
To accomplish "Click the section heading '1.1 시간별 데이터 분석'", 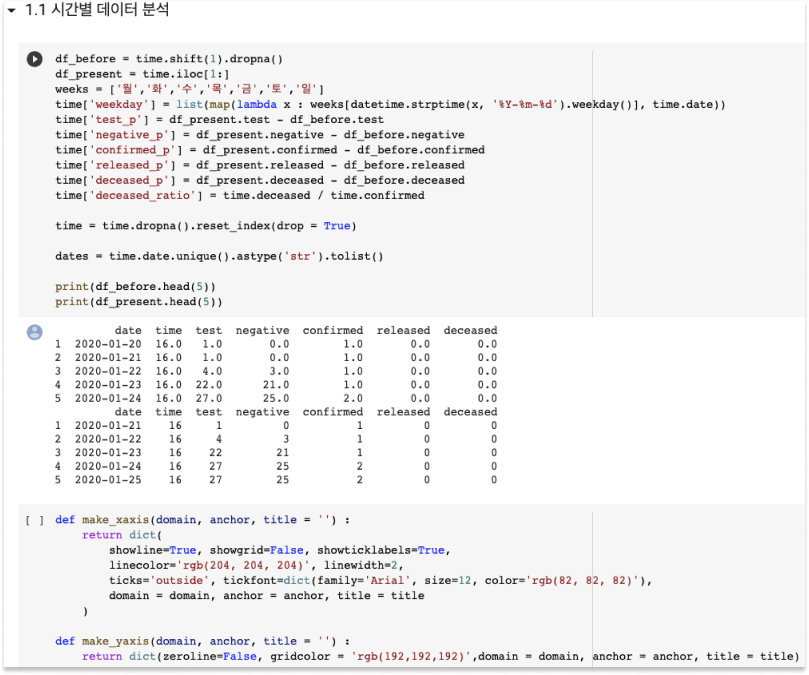I will click(97, 9).
